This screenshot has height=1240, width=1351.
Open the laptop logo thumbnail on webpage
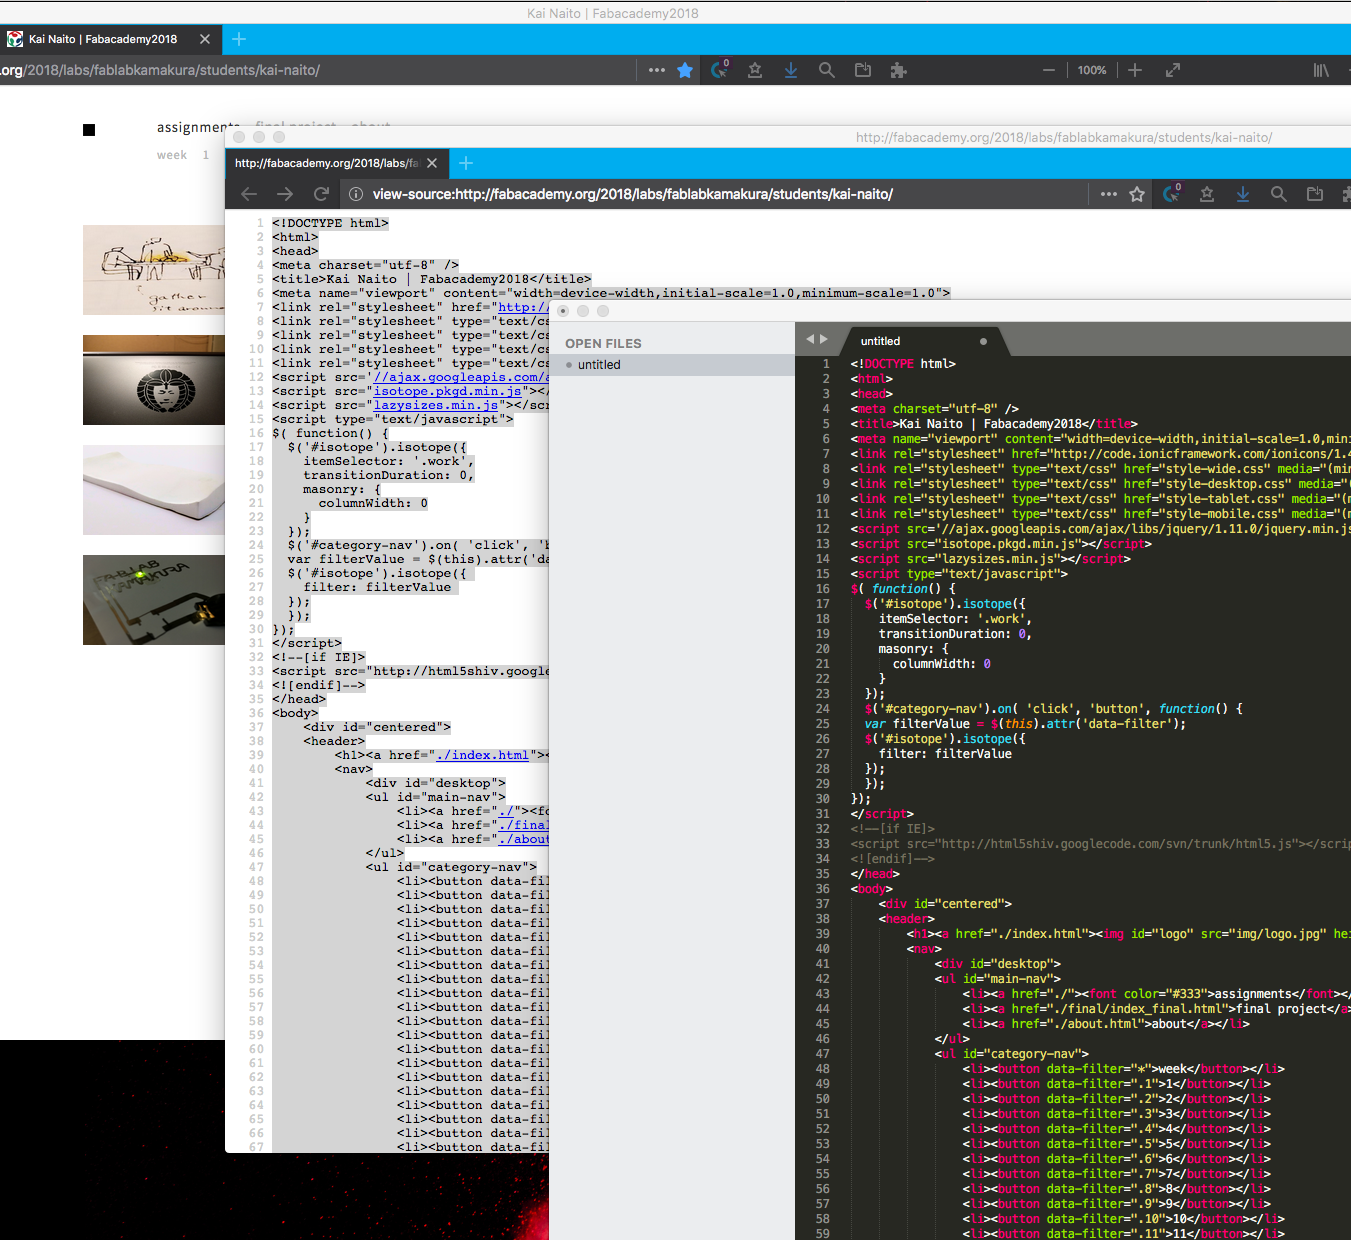tap(154, 380)
